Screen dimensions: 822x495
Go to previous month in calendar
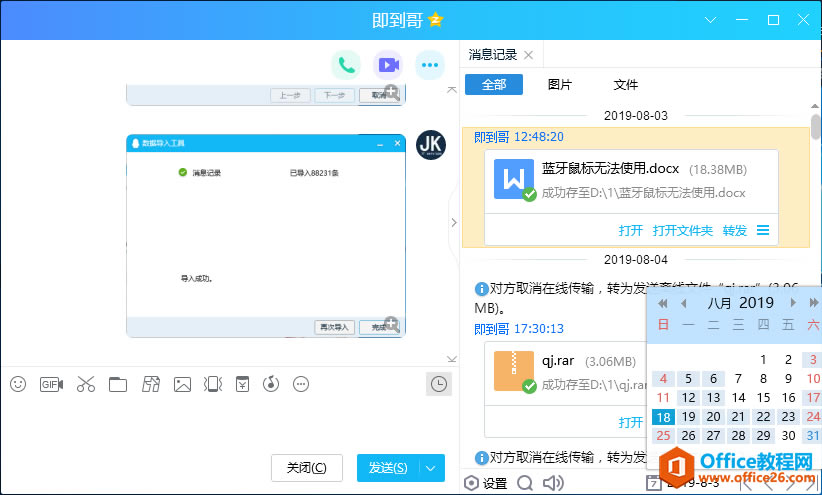click(684, 303)
